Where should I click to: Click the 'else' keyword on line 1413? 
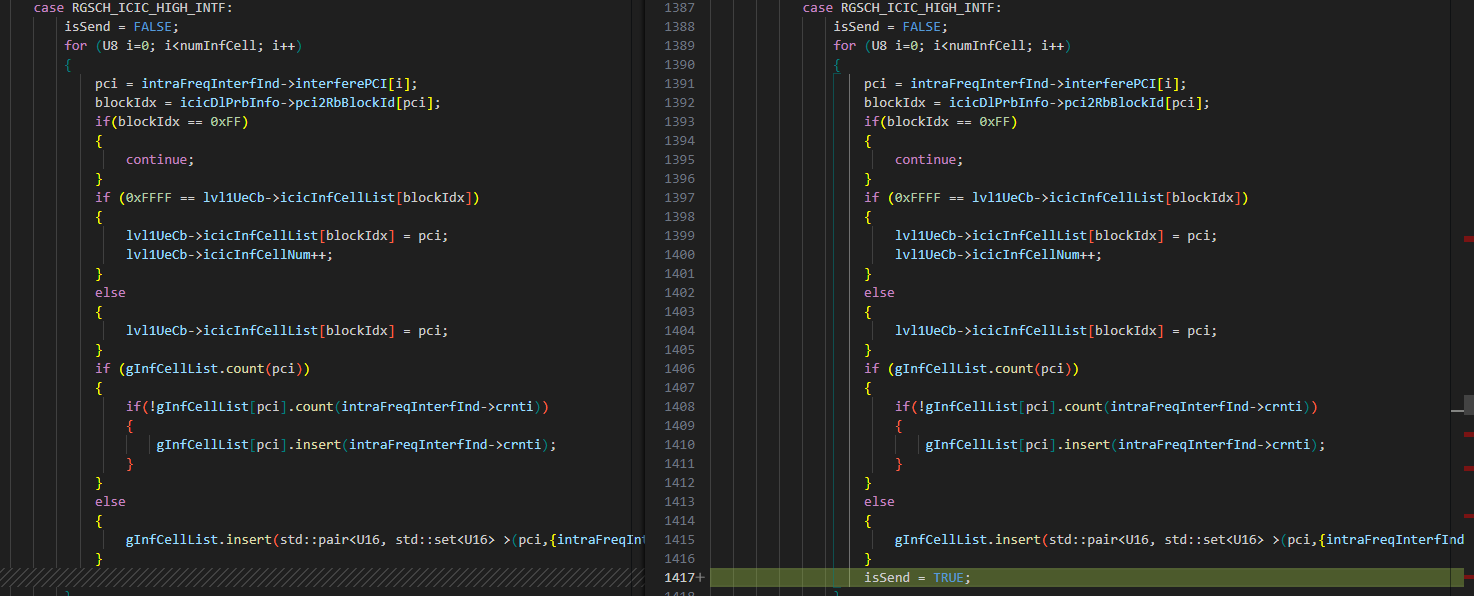pyautogui.click(x=879, y=502)
